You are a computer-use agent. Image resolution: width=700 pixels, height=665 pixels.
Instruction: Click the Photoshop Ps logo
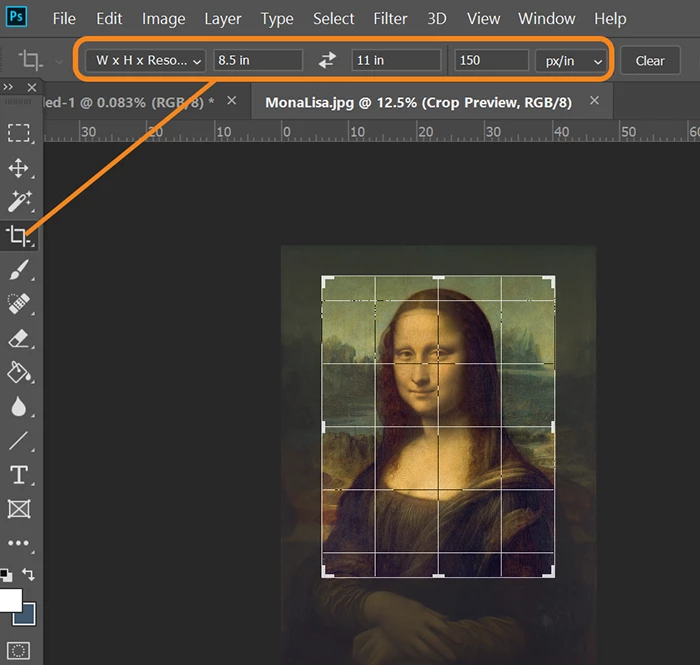(x=17, y=17)
